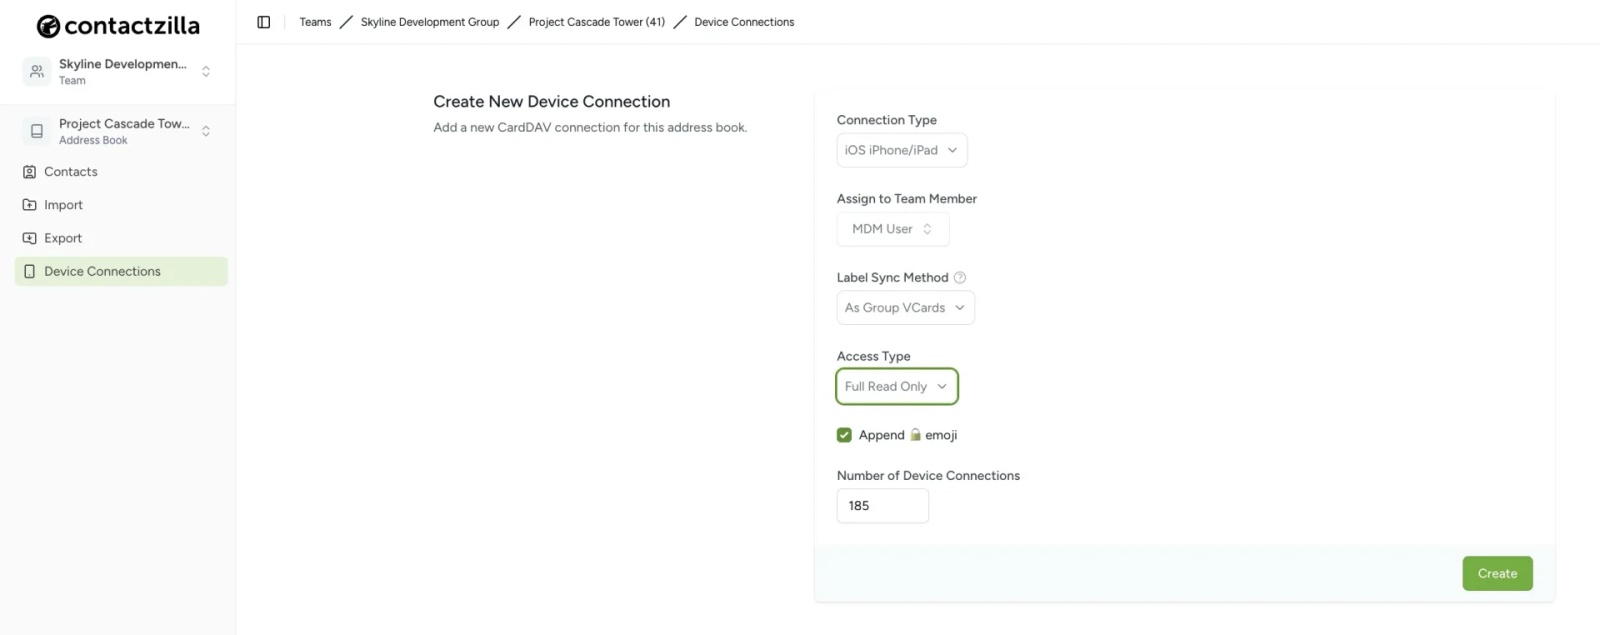This screenshot has height=635, width=1600.
Task: Click the Contacts sidebar icon
Action: (30, 172)
